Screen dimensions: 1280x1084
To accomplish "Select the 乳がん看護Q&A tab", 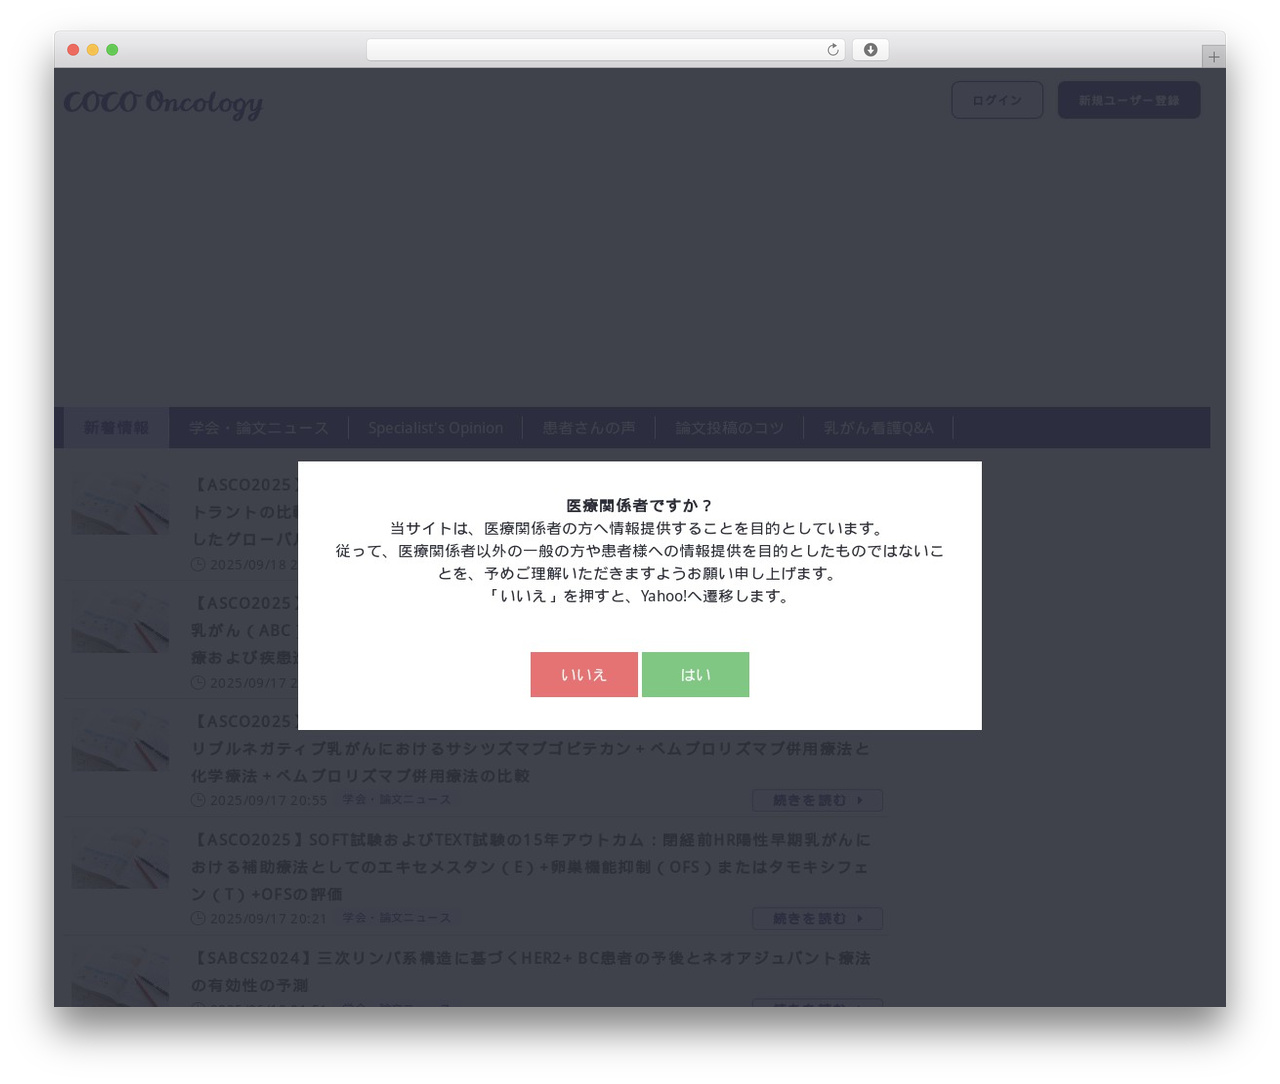I will point(878,428).
